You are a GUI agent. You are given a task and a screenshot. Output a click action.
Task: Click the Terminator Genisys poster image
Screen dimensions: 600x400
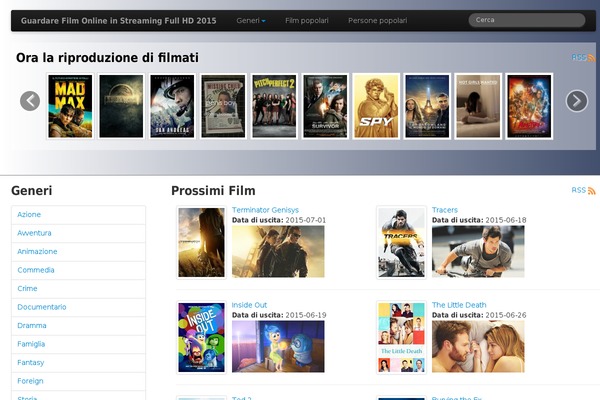coord(201,242)
